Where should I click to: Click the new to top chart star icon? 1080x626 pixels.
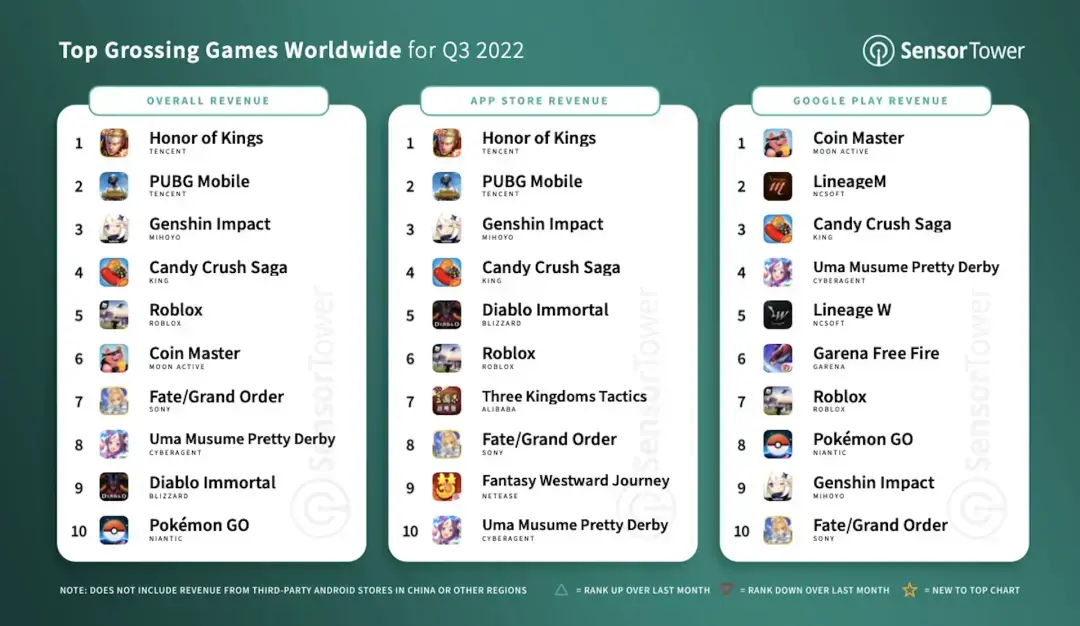coord(909,590)
